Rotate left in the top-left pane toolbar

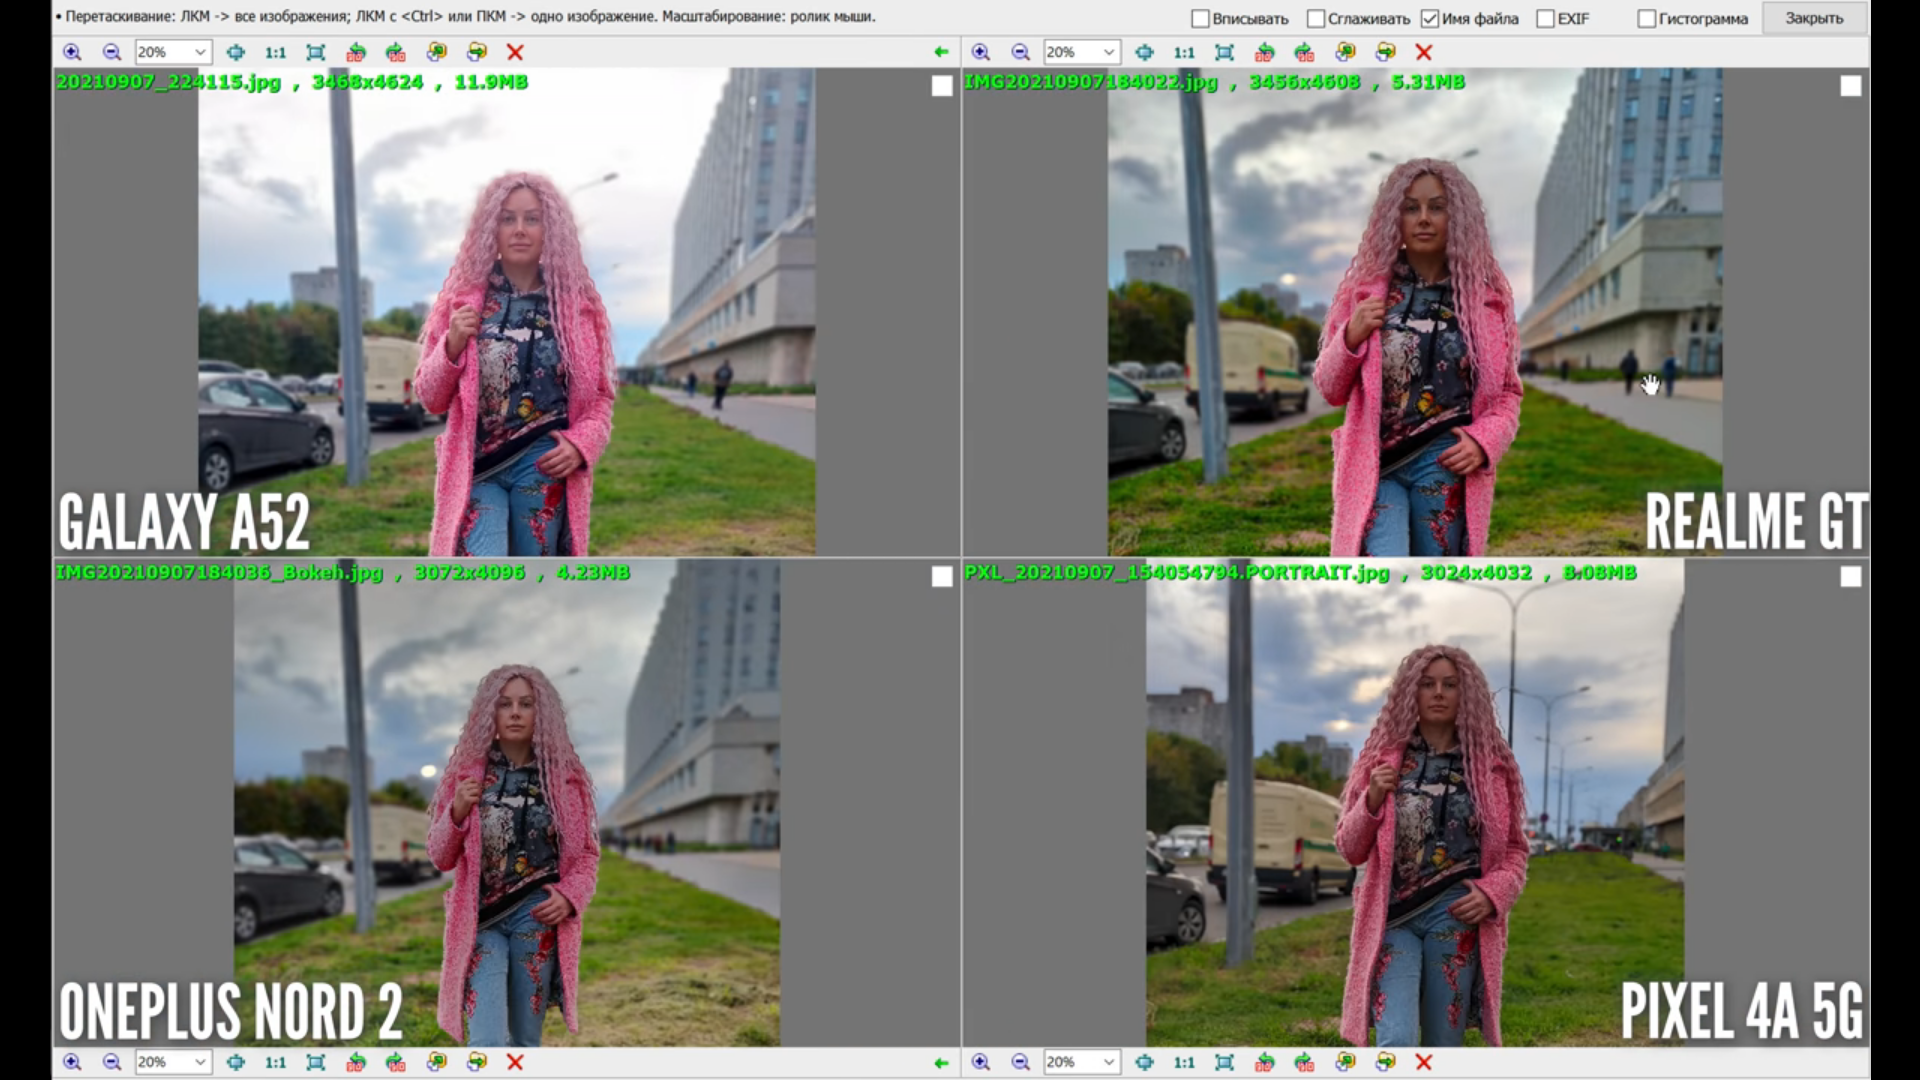(x=356, y=52)
